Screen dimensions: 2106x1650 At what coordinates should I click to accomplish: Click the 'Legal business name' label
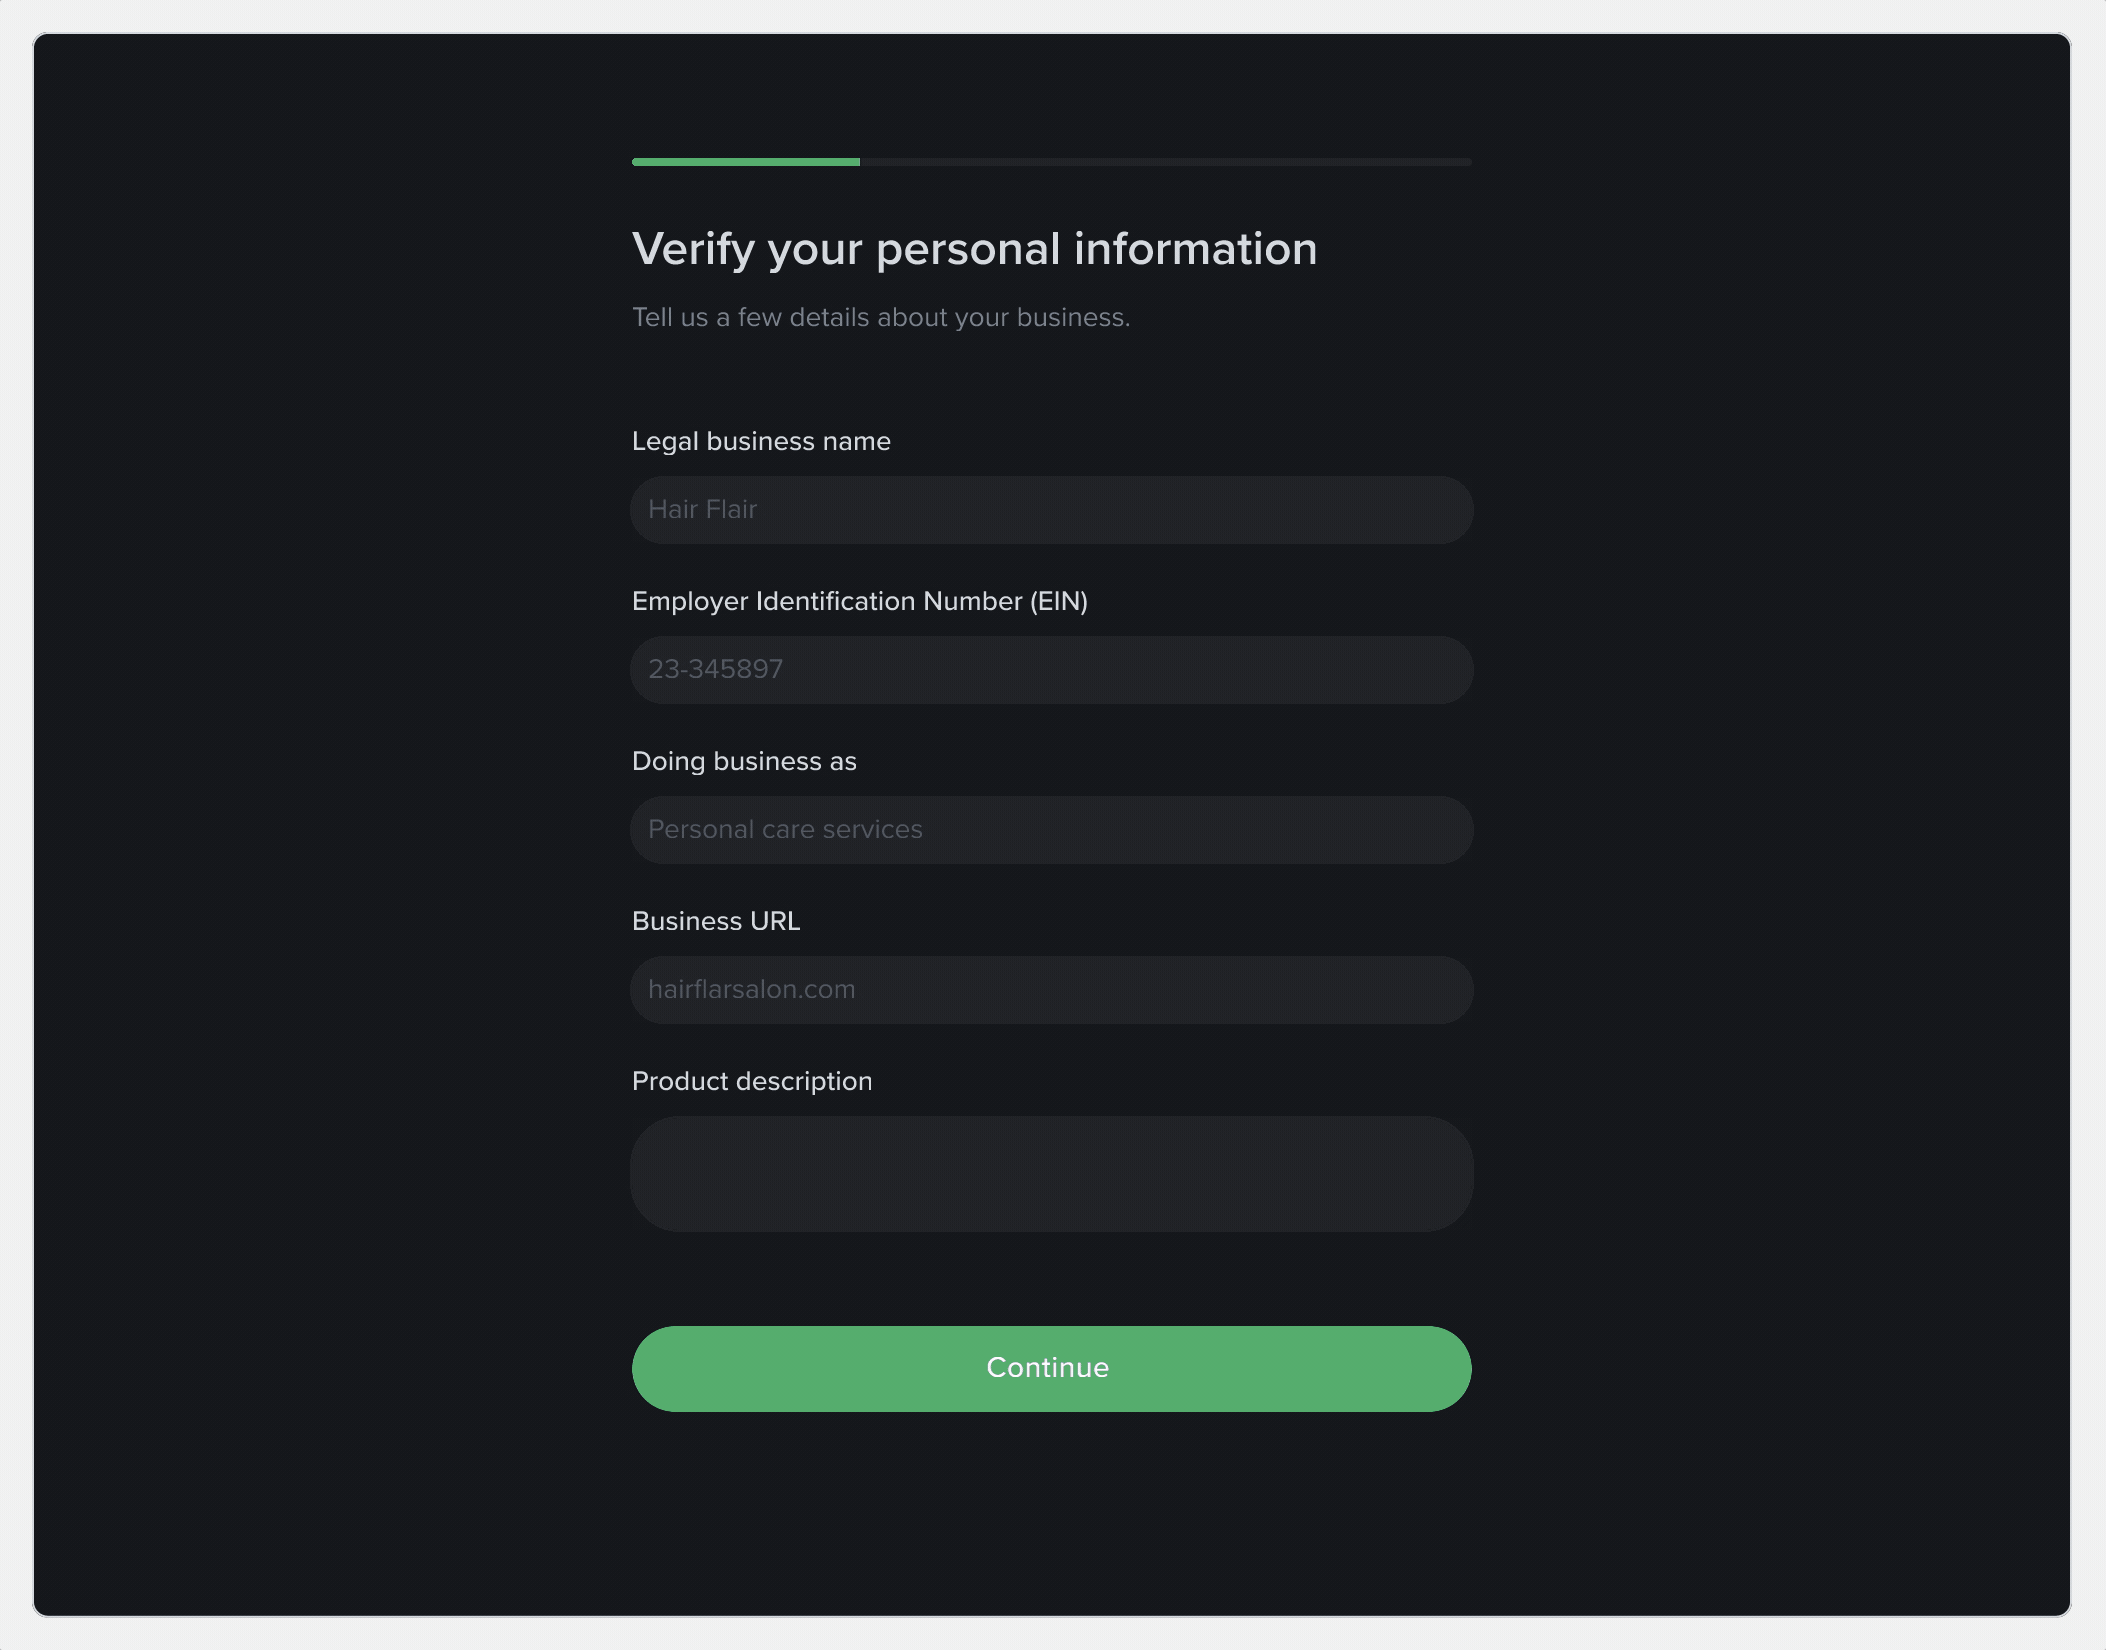761,441
